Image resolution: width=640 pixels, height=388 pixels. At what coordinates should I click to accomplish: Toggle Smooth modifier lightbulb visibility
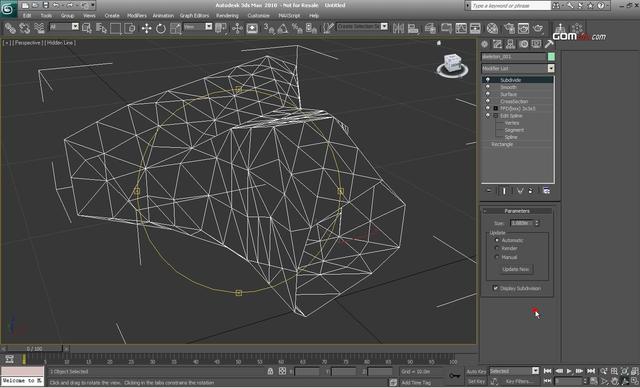coord(487,87)
